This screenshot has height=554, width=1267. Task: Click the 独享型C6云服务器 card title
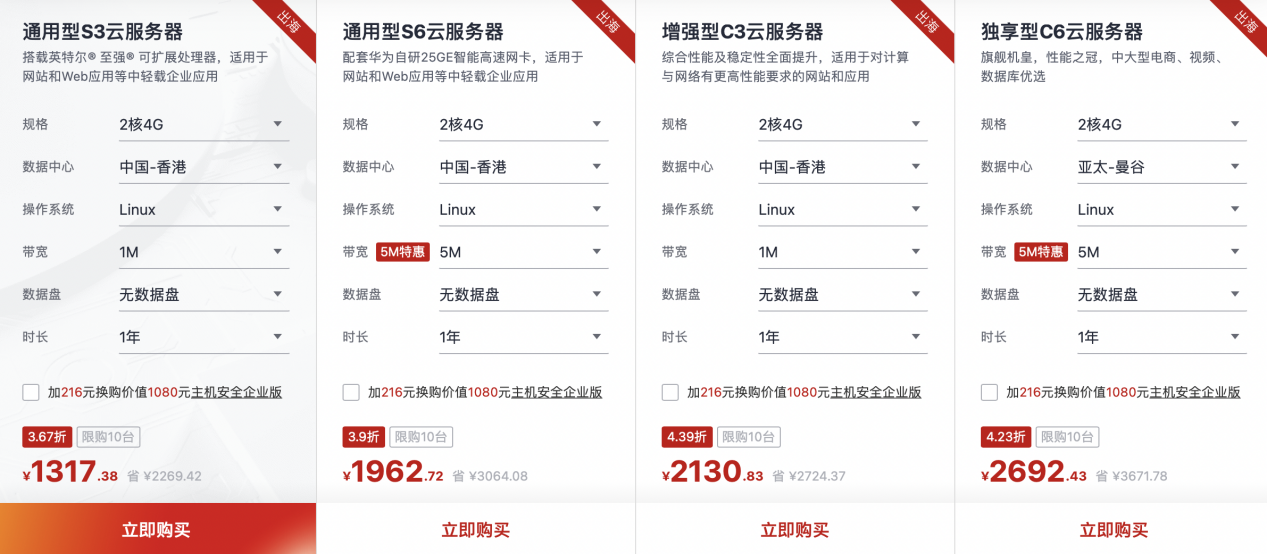[1062, 32]
